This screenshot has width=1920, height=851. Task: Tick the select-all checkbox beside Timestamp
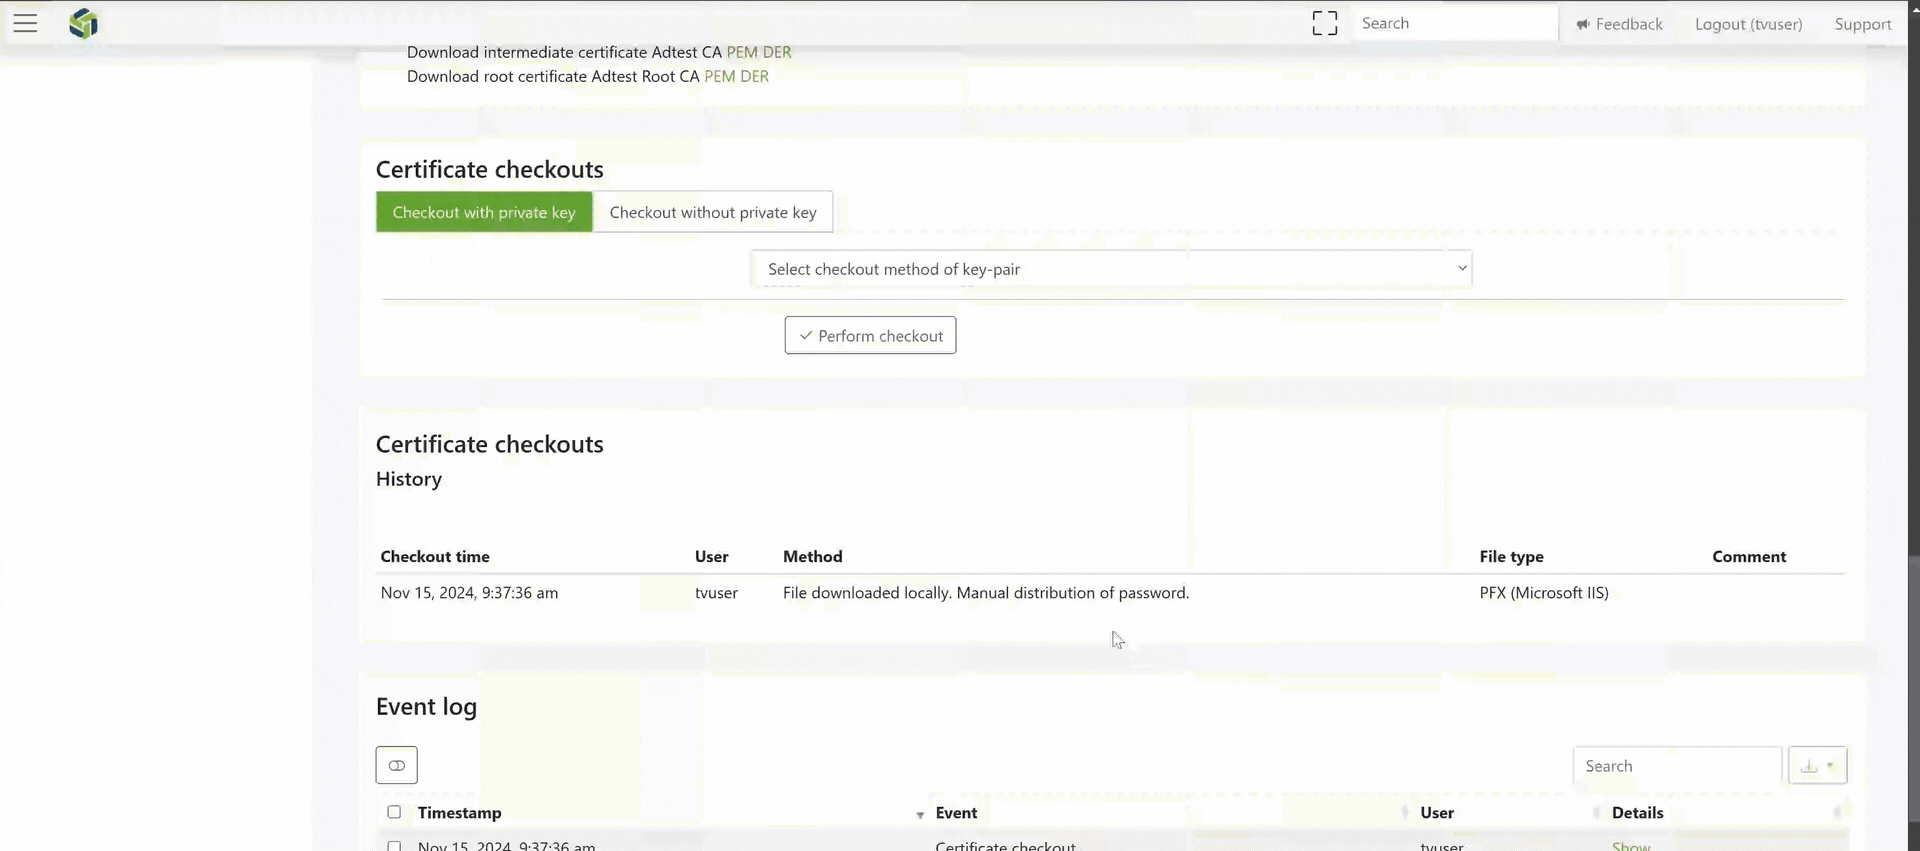pyautogui.click(x=394, y=812)
